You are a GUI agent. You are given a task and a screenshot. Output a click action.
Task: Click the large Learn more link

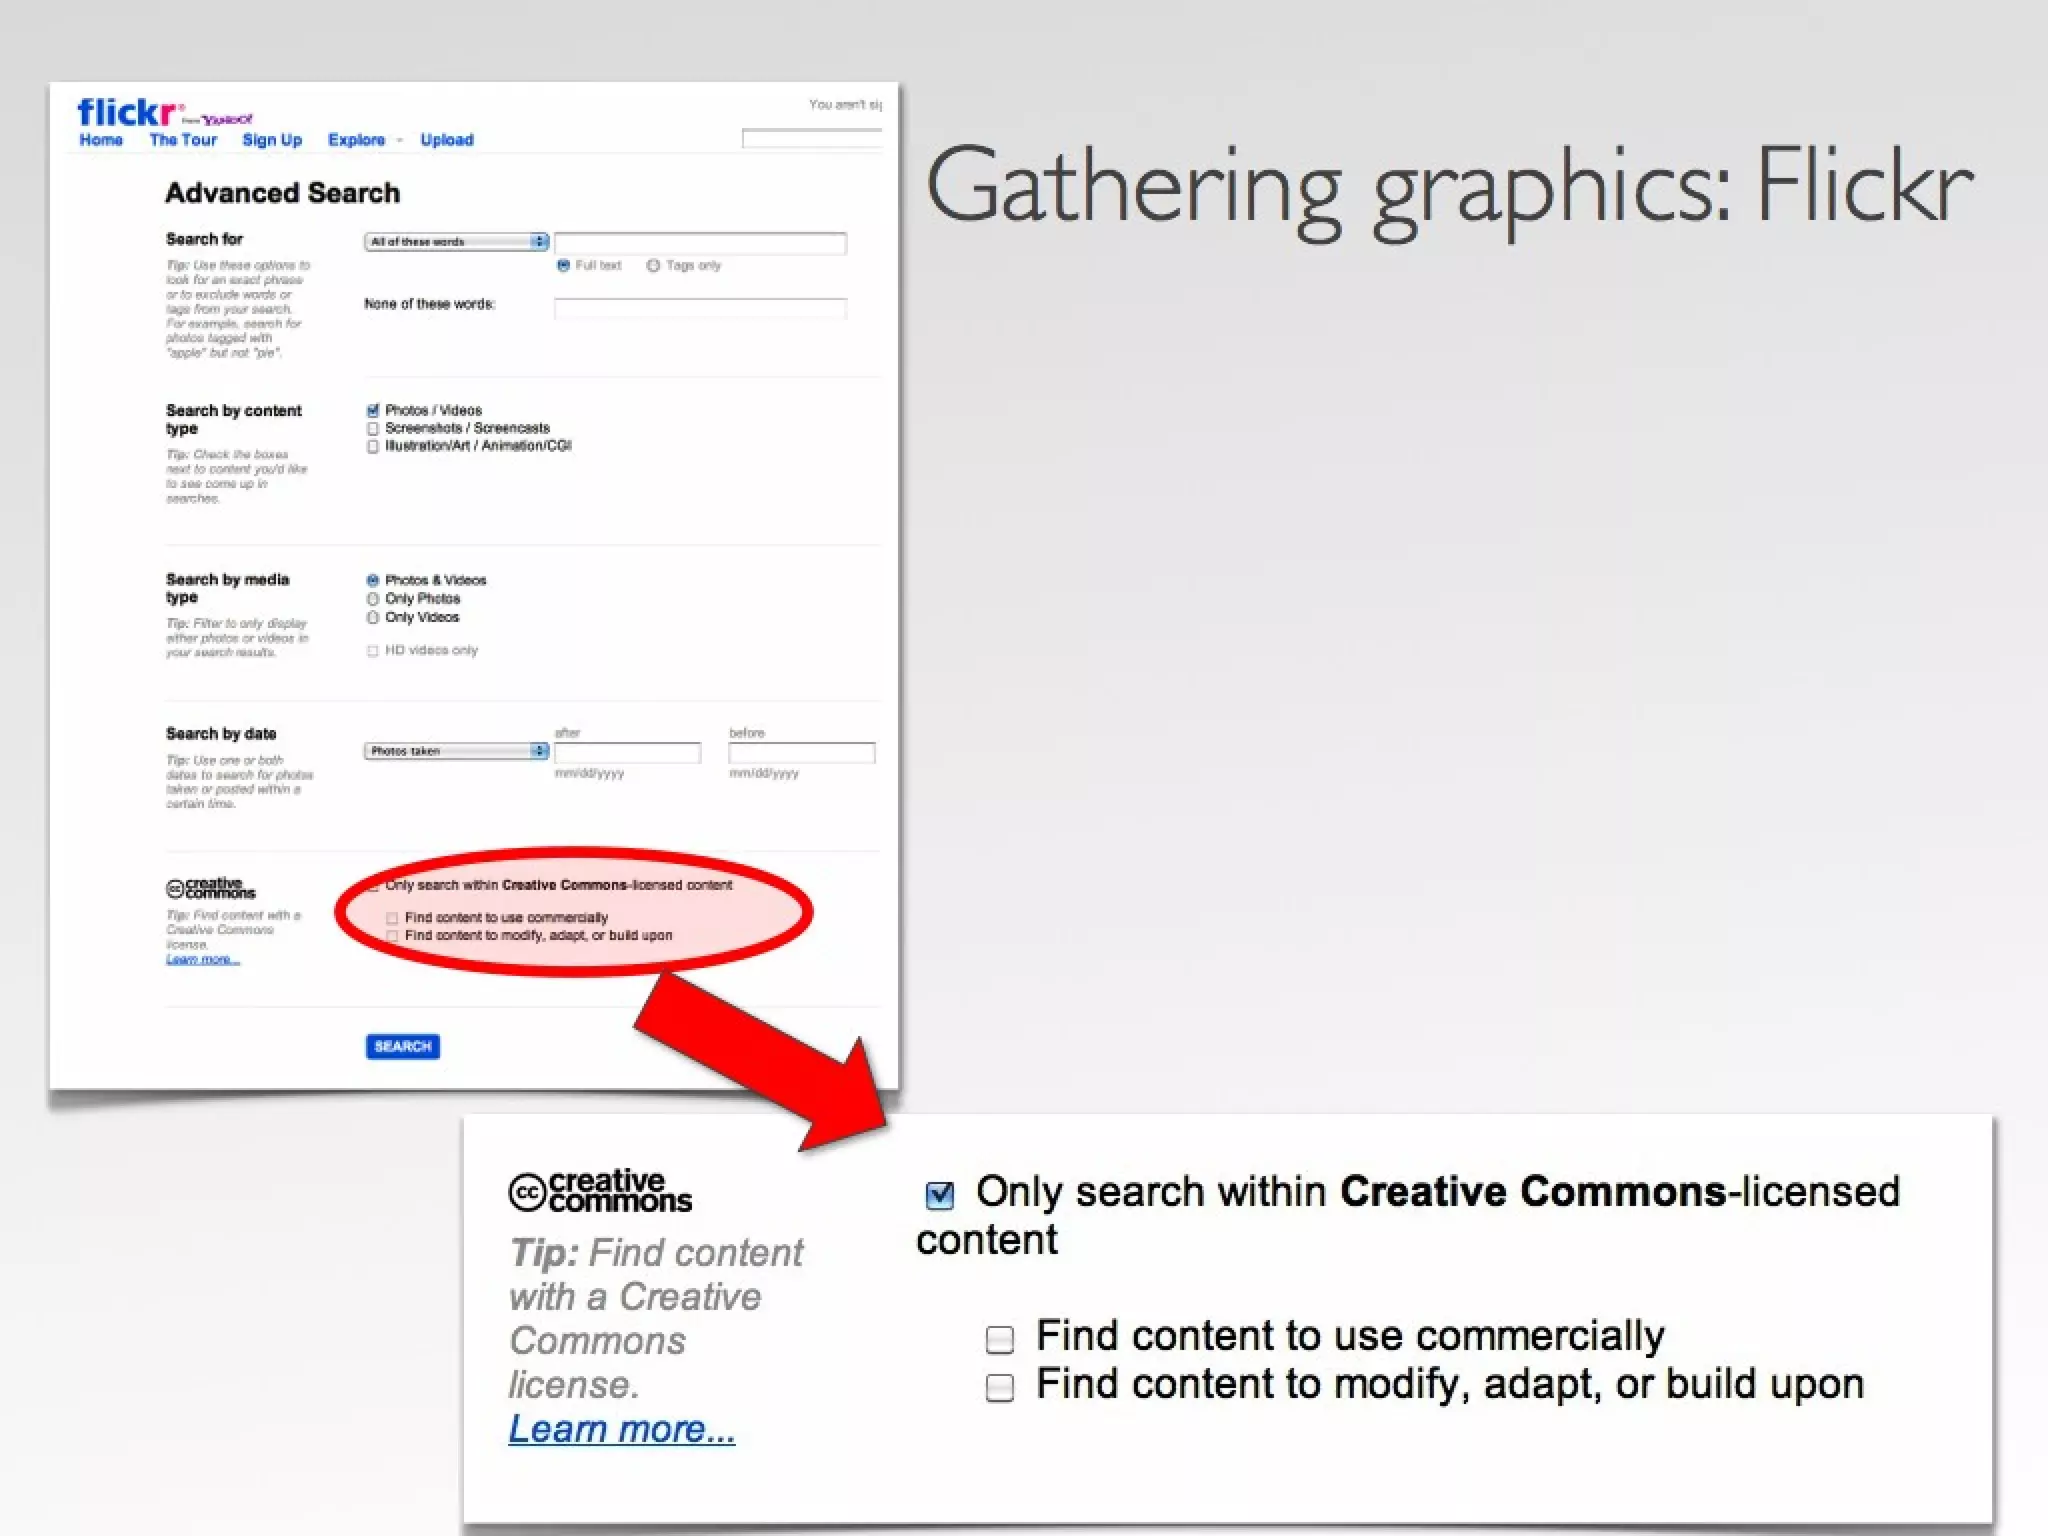pos(621,1429)
